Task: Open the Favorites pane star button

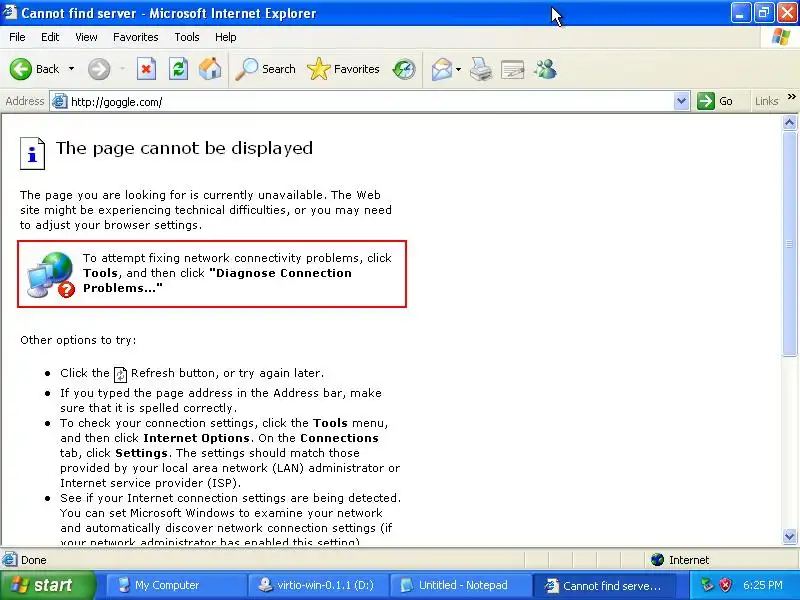Action: (343, 69)
